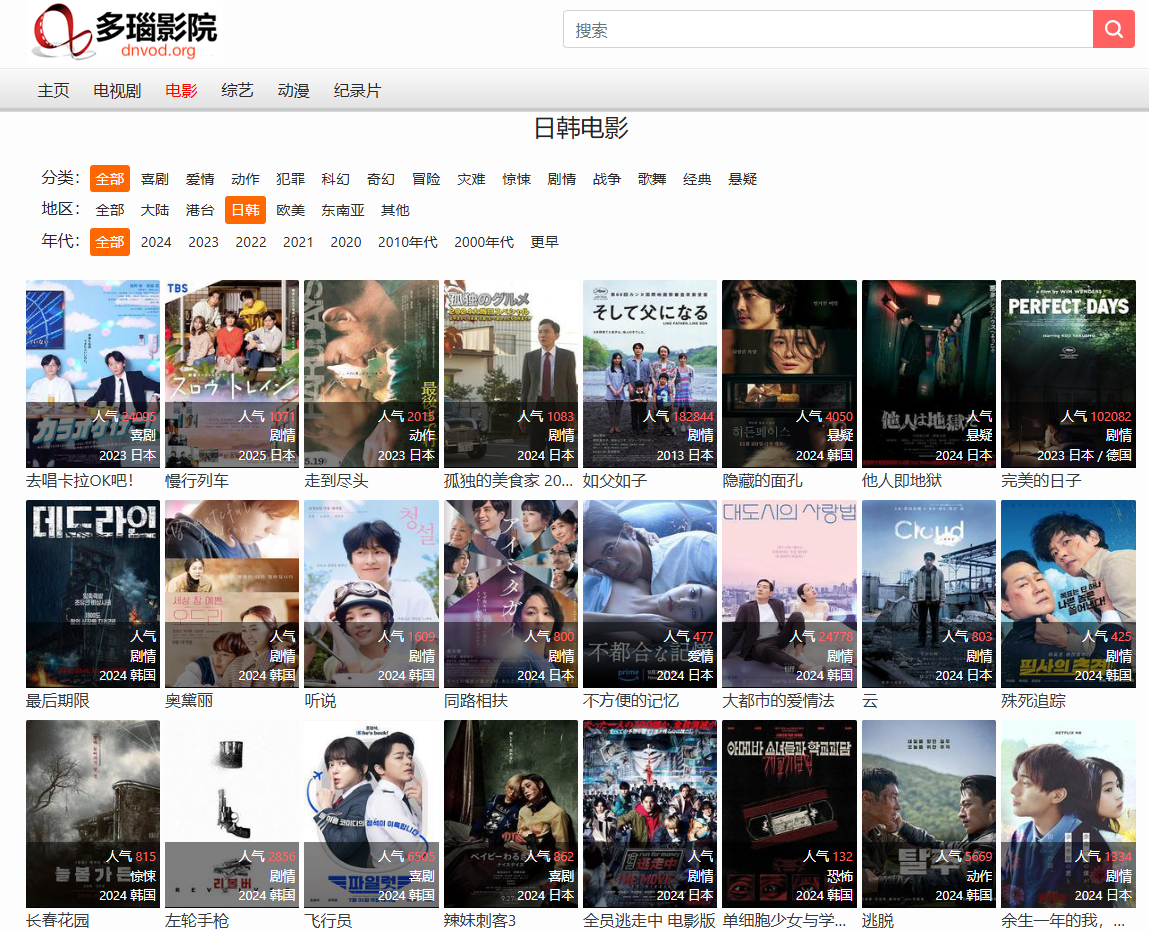Select 全部 in the 地区 filter row
Image resolution: width=1149 pixels, height=930 pixels.
click(110, 210)
